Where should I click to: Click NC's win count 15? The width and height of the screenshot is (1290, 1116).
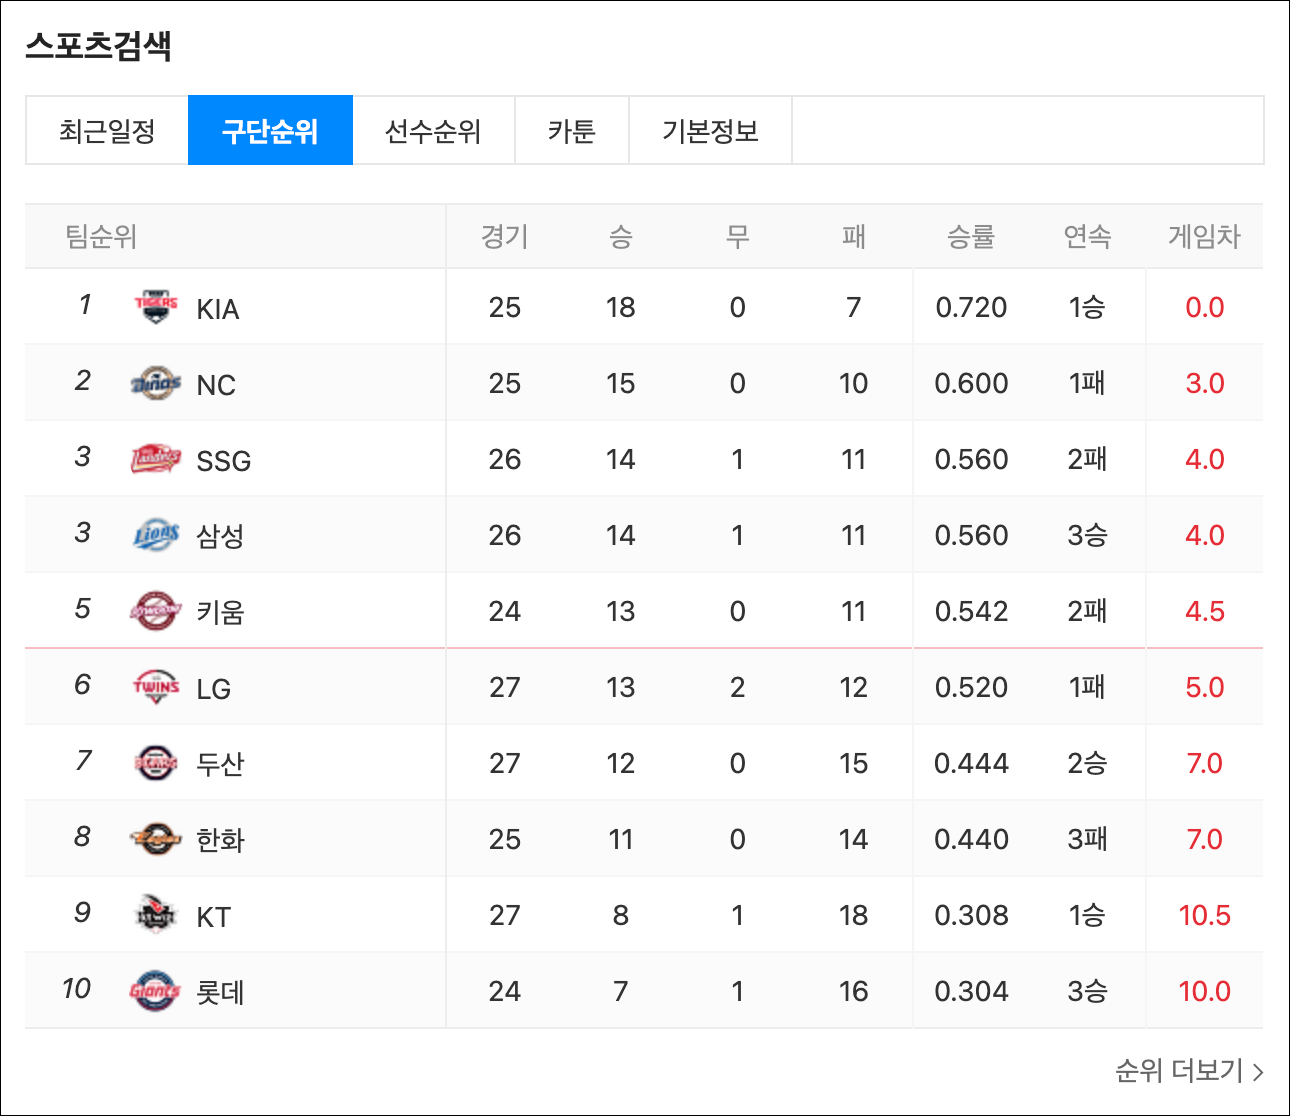621,383
